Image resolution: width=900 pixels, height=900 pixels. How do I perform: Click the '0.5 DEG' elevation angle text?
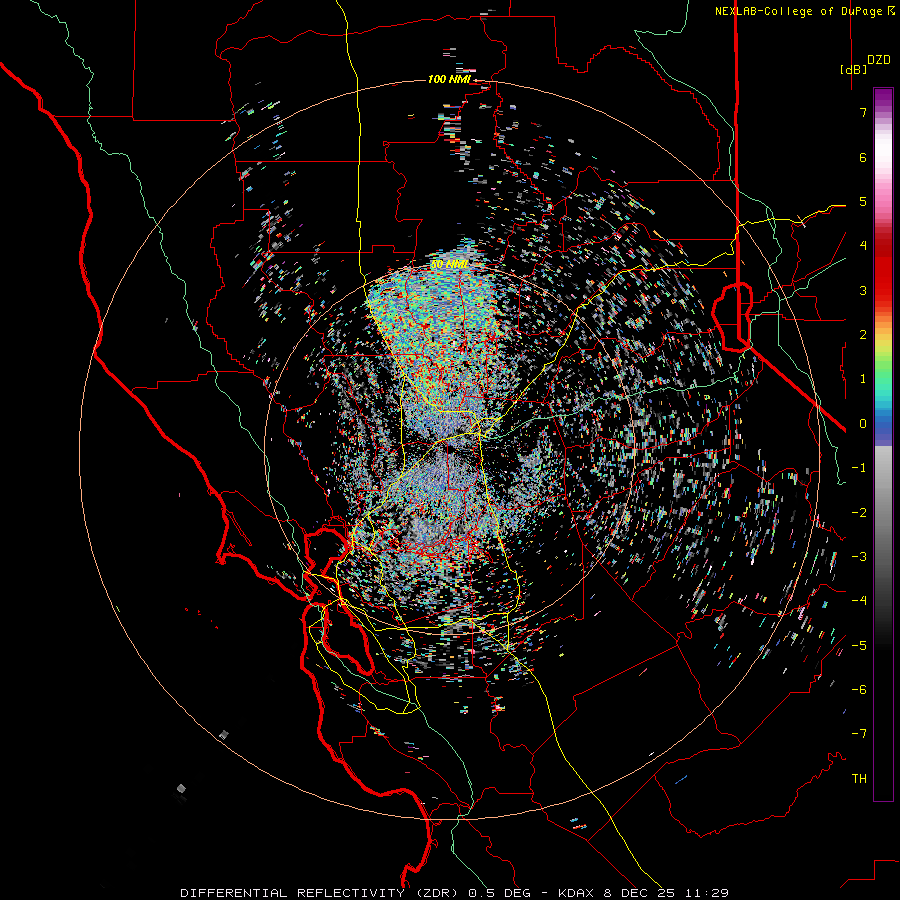501,893
